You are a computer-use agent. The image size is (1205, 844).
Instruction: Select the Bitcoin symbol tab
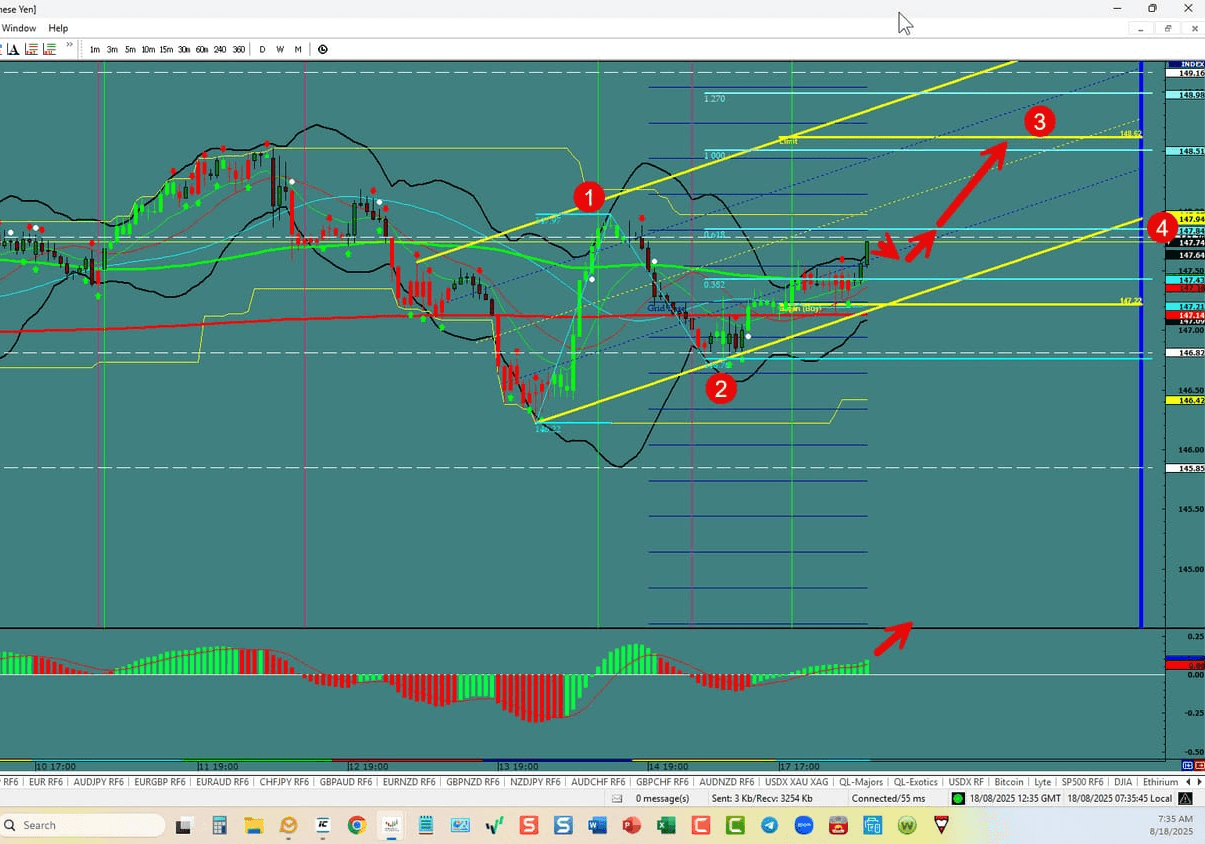click(1009, 781)
